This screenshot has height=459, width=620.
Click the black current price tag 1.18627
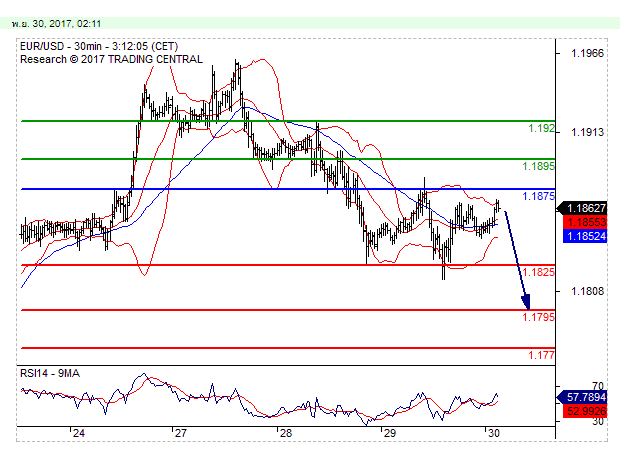pos(582,208)
